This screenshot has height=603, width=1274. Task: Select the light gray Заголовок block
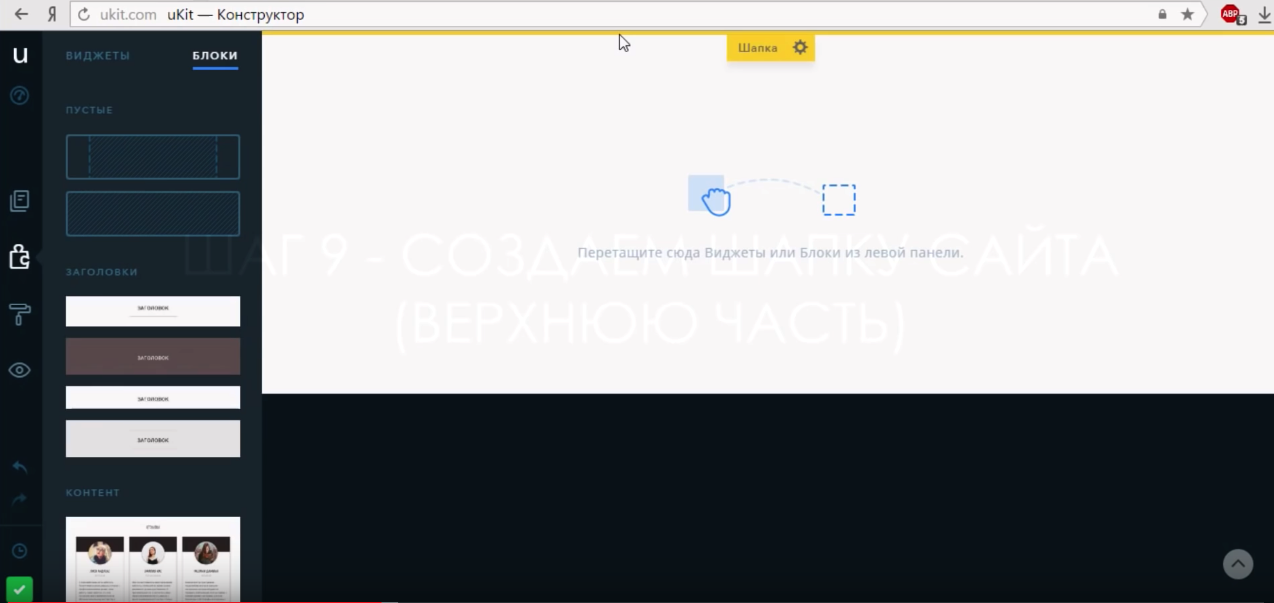(x=153, y=439)
